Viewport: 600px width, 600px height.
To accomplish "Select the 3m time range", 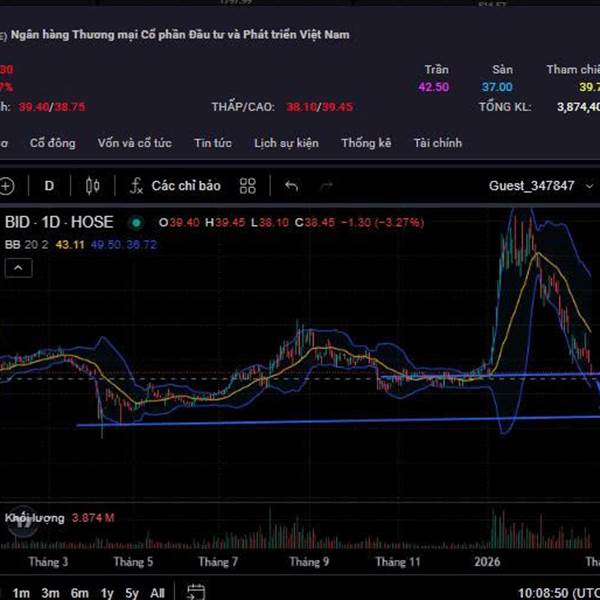I will (x=50, y=593).
